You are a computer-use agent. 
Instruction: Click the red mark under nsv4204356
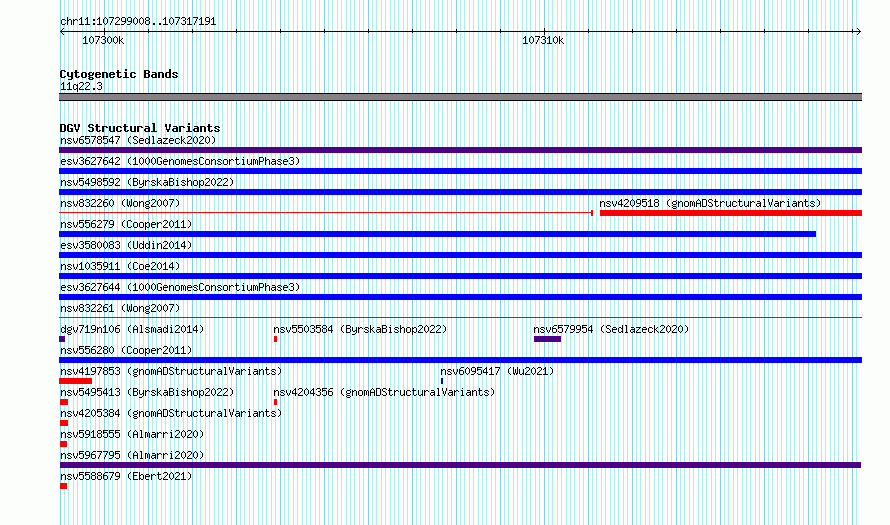[275, 402]
